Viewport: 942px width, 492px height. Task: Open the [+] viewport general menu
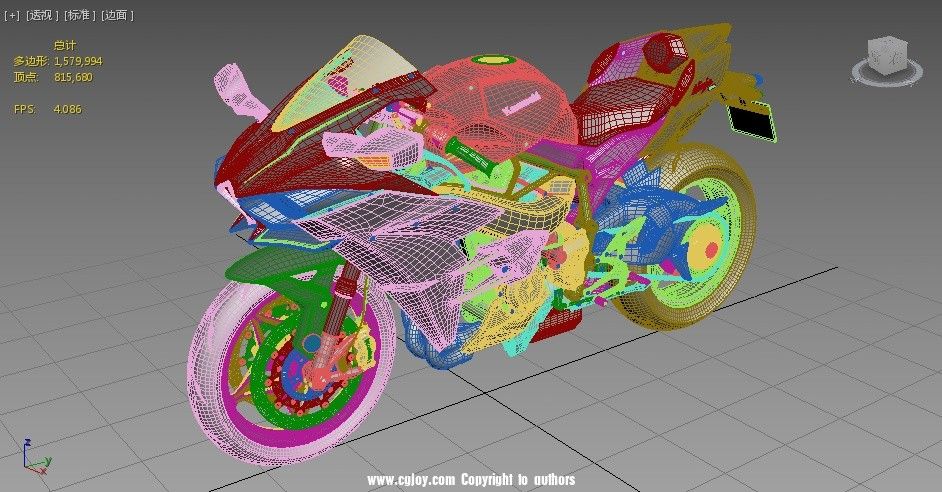pyautogui.click(x=11, y=15)
